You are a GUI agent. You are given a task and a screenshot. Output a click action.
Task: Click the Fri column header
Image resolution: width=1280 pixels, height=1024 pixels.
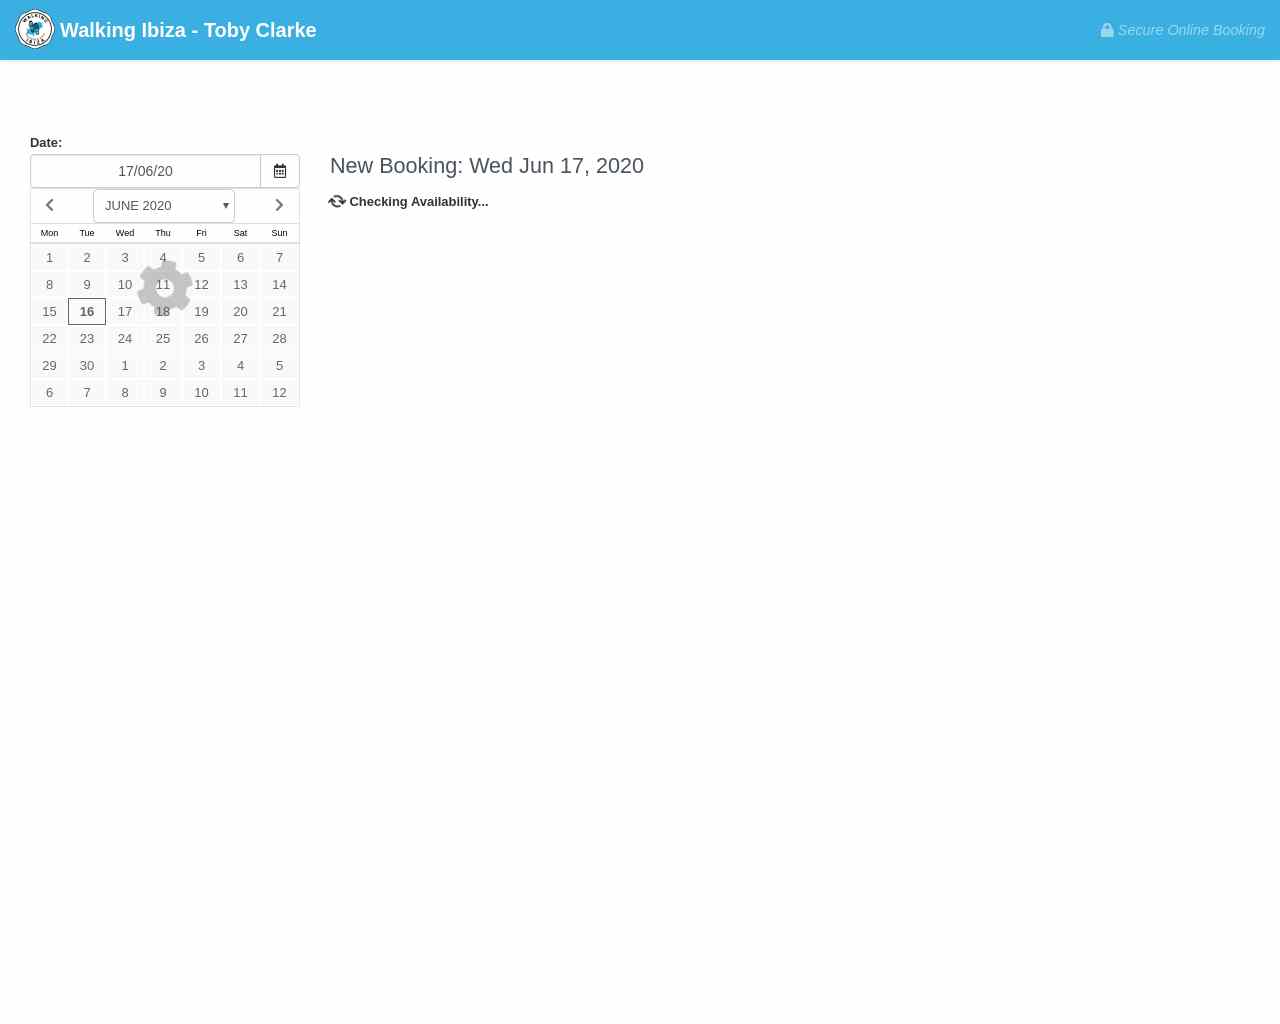(x=201, y=233)
